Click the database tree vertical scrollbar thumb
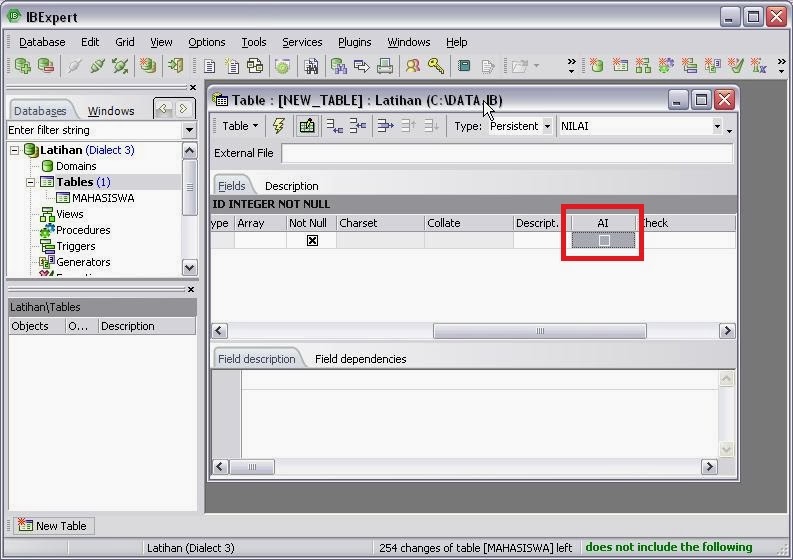Image resolution: width=793 pixels, height=560 pixels. tap(190, 187)
